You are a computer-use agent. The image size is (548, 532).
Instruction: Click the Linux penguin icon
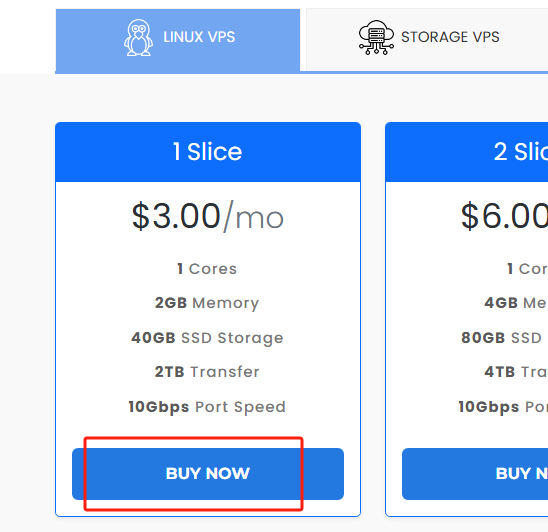point(138,37)
